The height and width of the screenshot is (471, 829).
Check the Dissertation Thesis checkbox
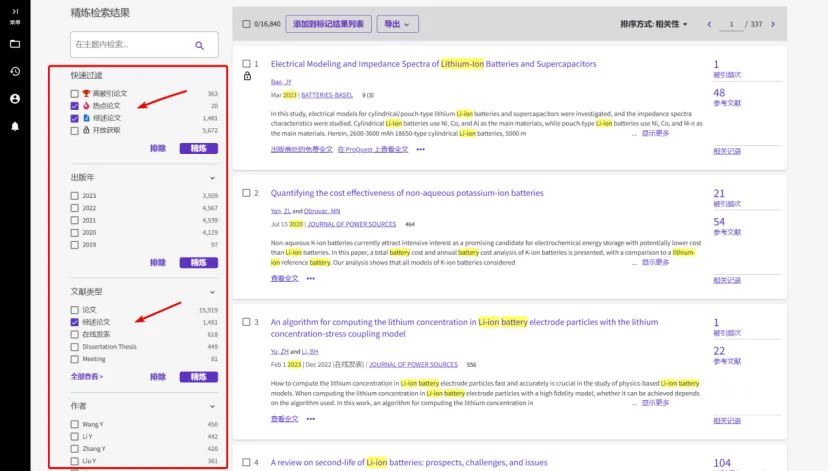[75, 347]
